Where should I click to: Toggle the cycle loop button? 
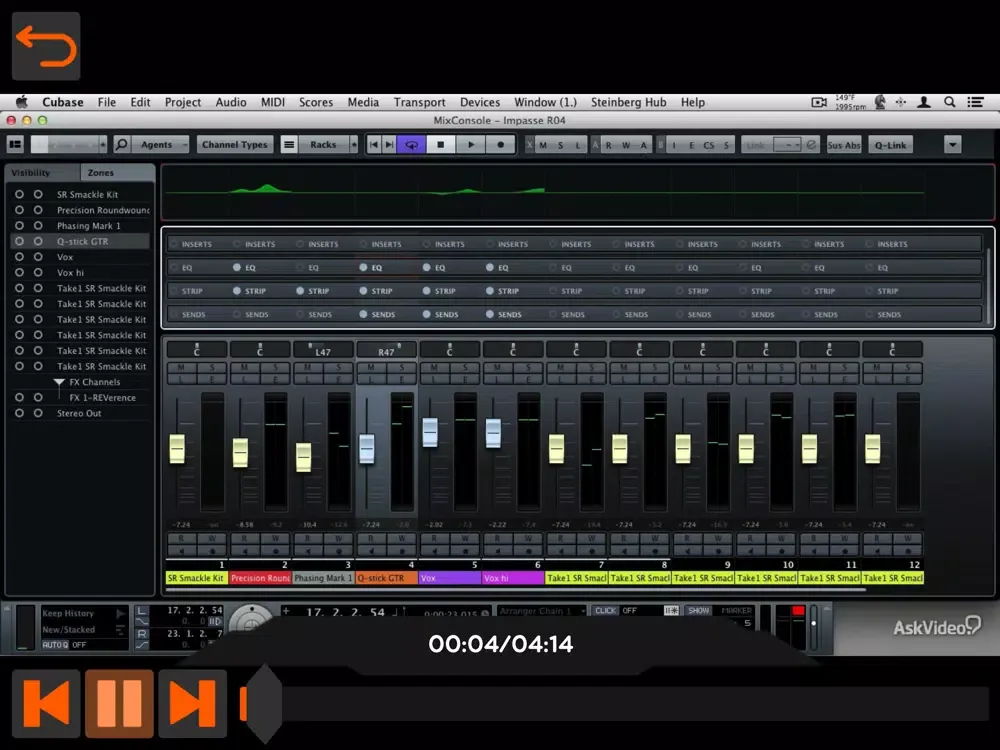(x=411, y=145)
